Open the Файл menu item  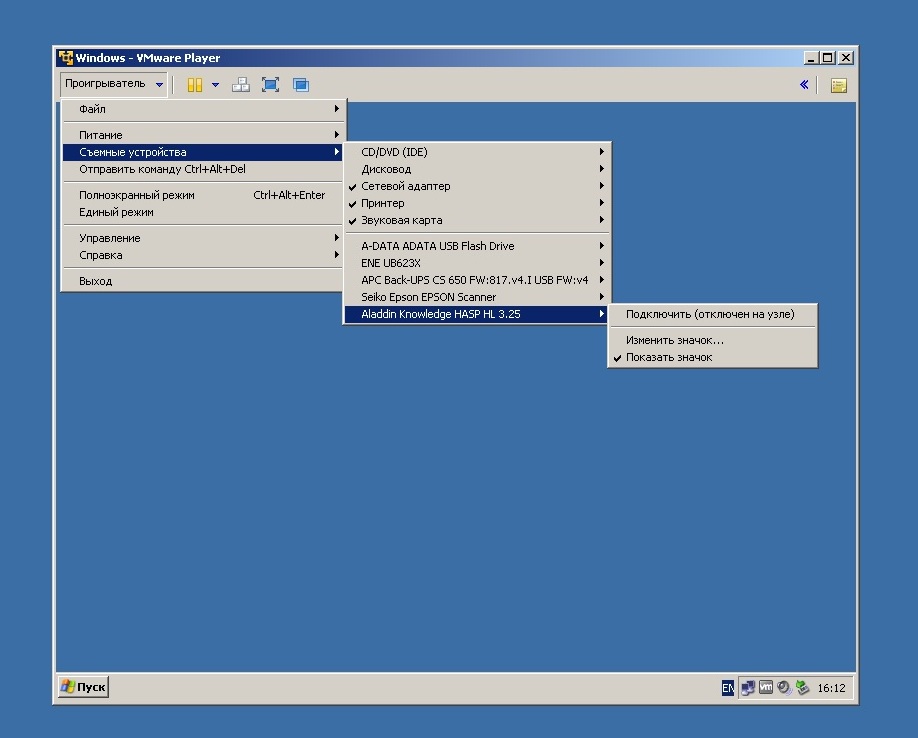coord(92,109)
